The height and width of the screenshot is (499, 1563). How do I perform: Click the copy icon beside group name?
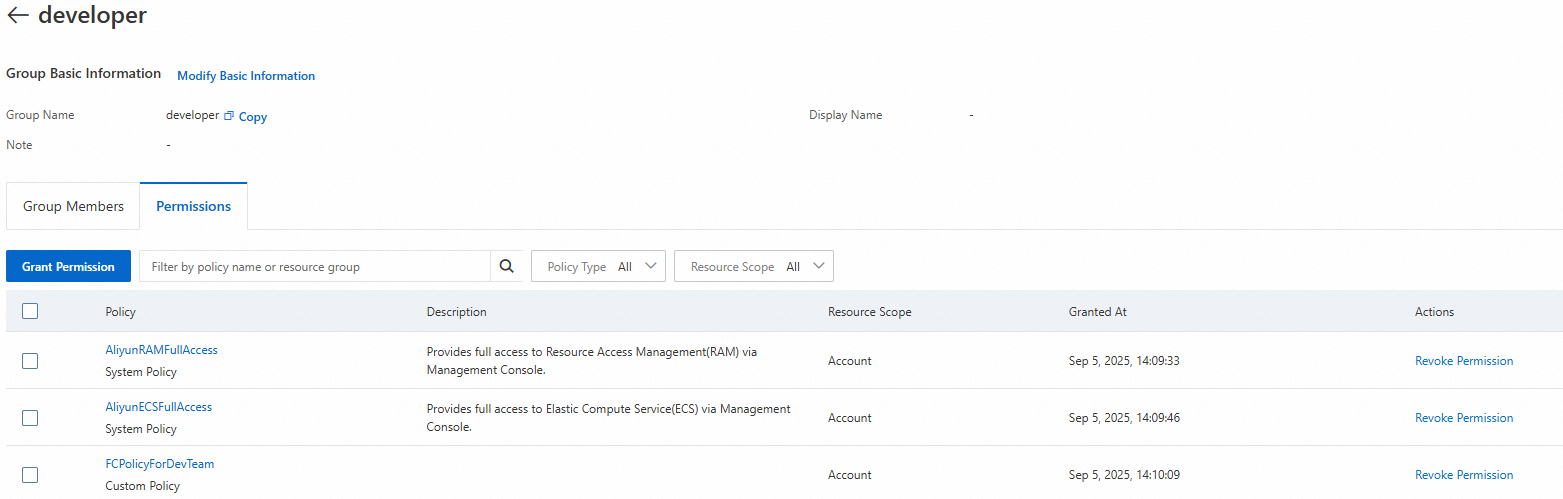229,116
